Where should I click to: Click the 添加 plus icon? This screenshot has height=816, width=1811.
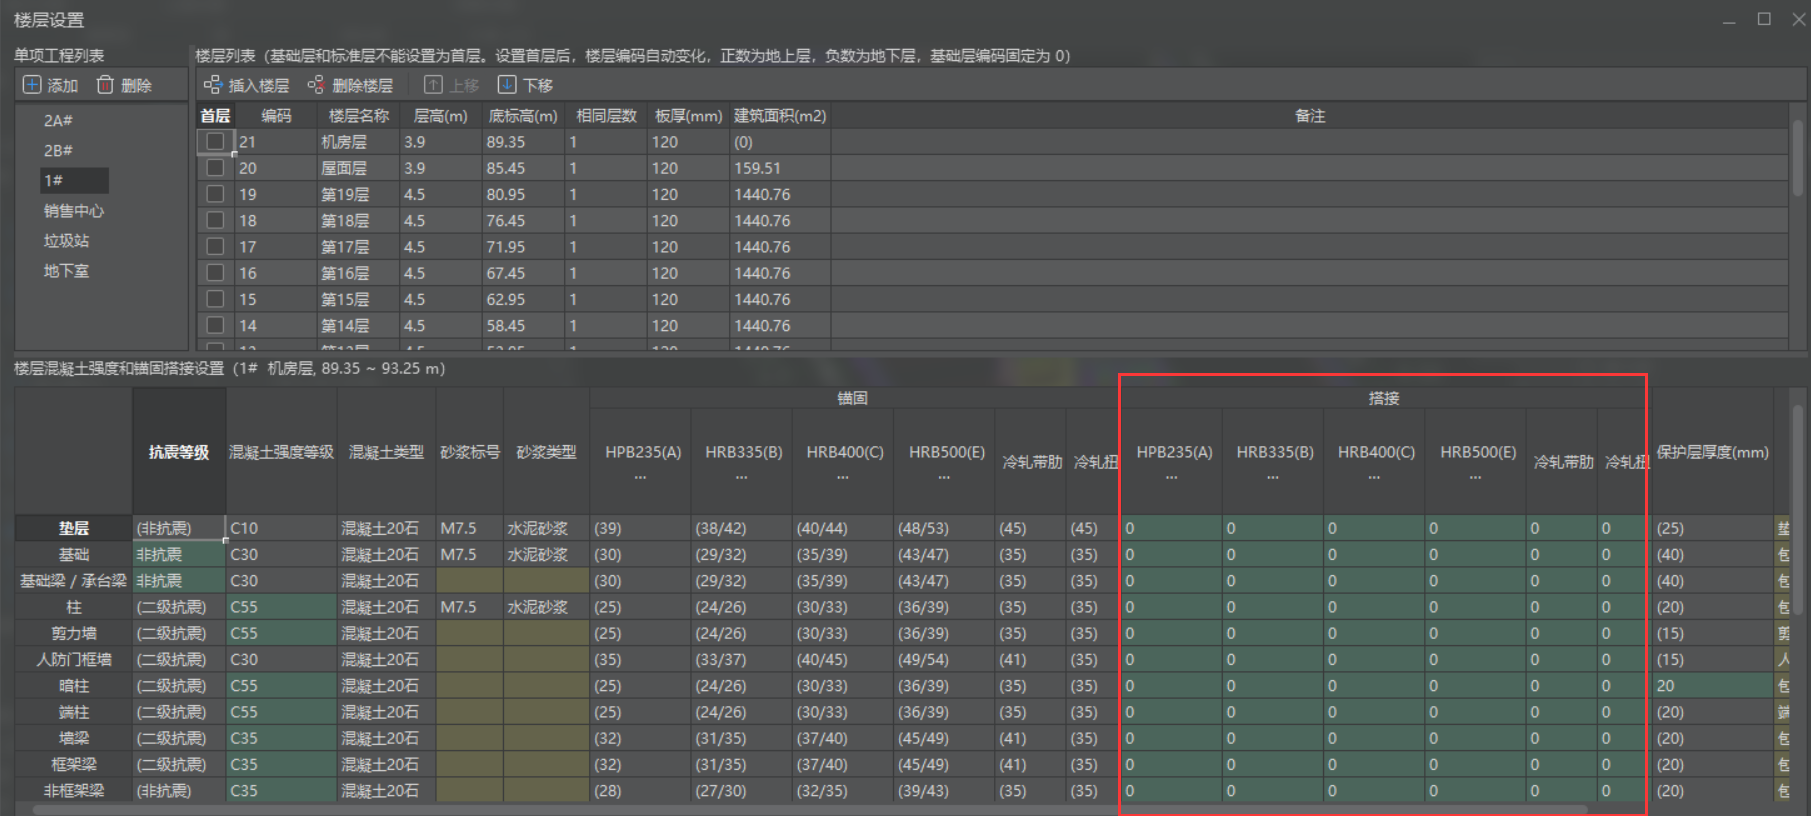tap(32, 85)
